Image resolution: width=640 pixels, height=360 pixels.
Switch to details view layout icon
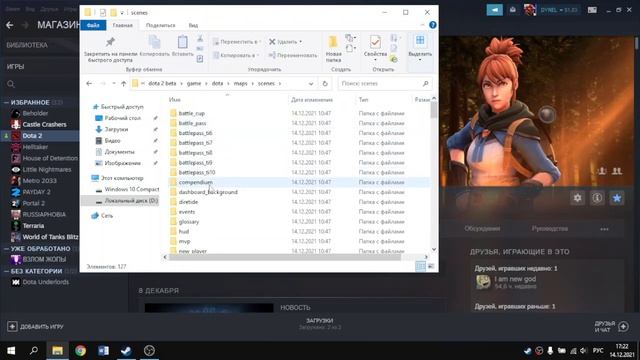coord(420,266)
